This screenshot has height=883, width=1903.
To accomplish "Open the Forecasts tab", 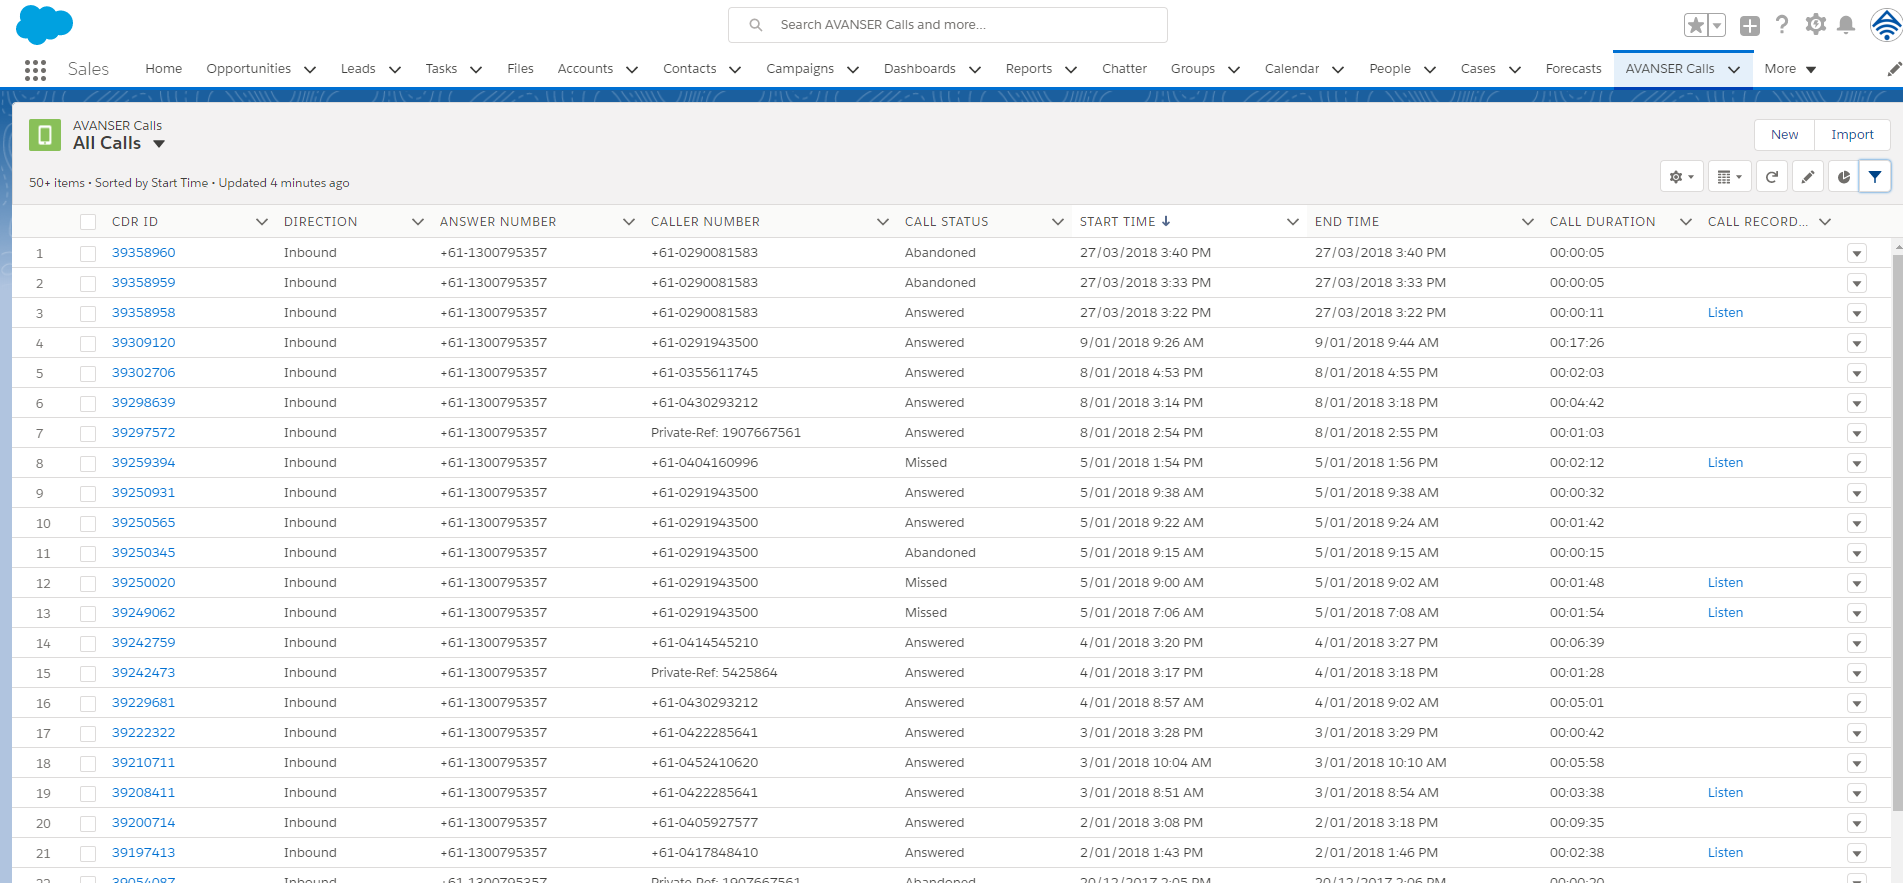I will 1573,69.
